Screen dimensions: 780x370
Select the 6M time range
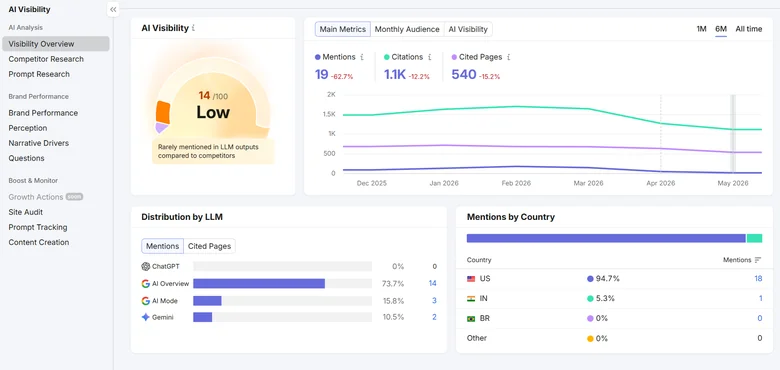coord(721,29)
